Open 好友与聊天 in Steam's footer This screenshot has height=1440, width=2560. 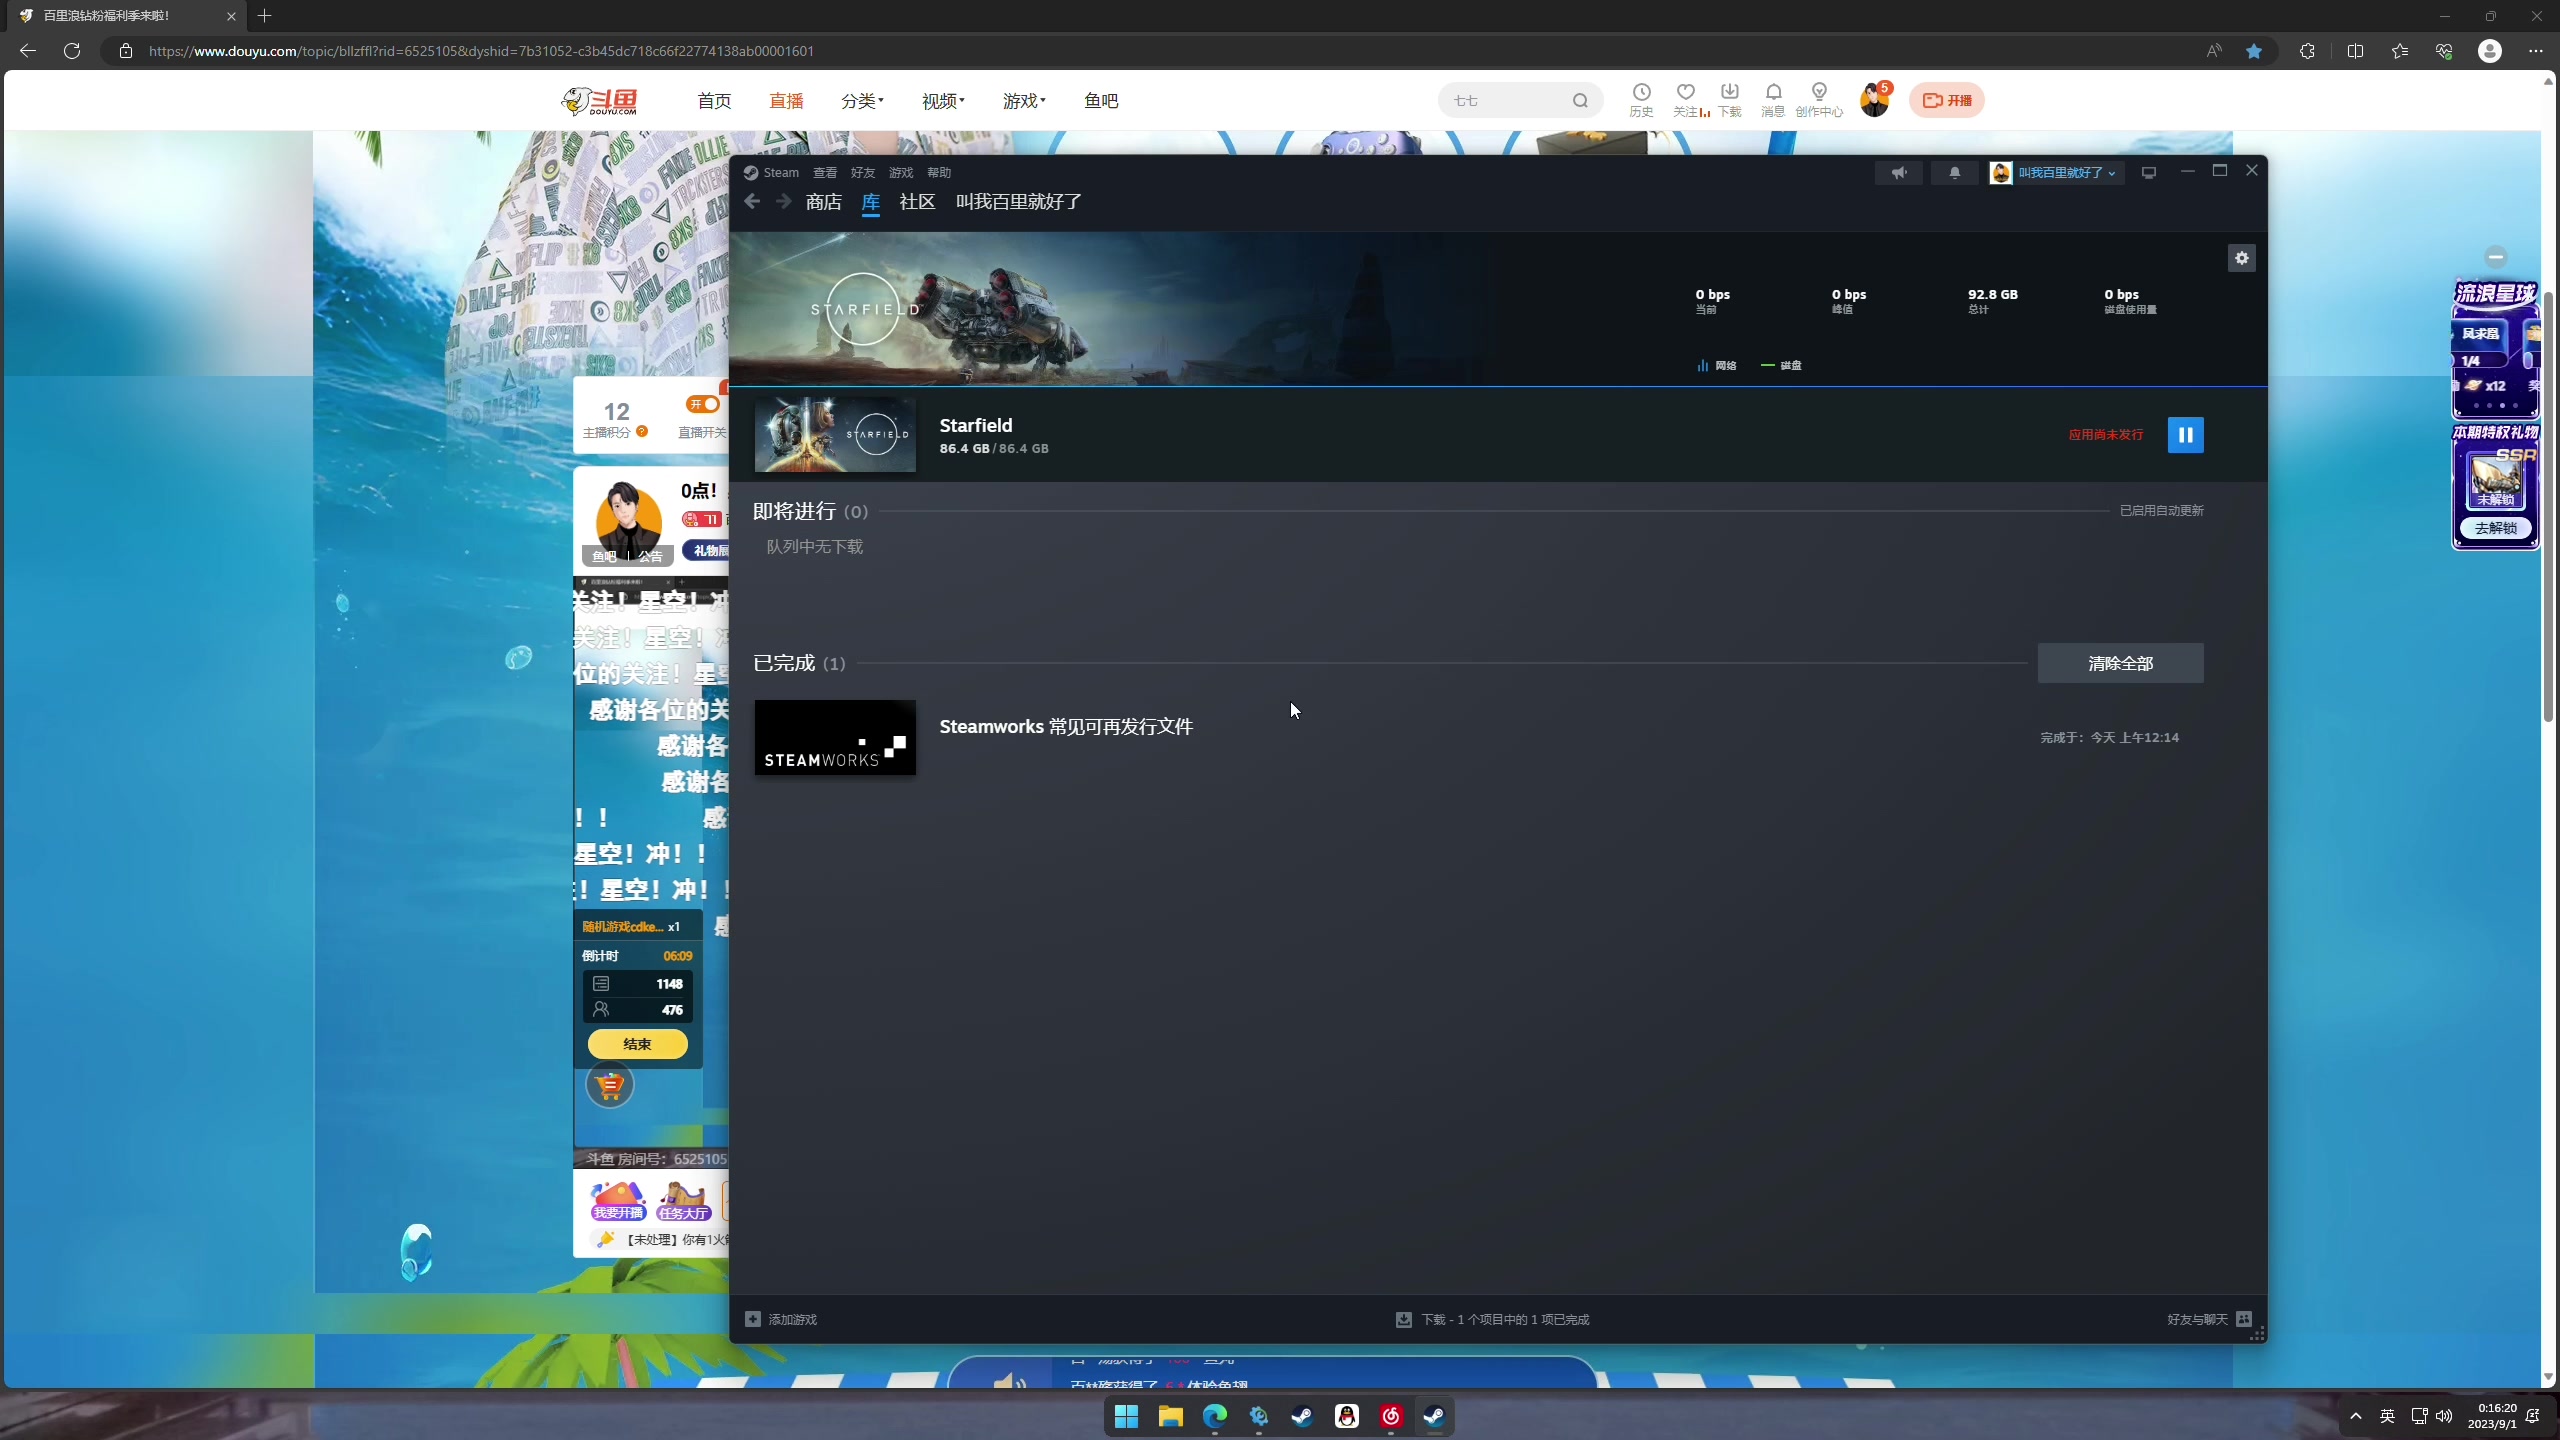click(2209, 1320)
